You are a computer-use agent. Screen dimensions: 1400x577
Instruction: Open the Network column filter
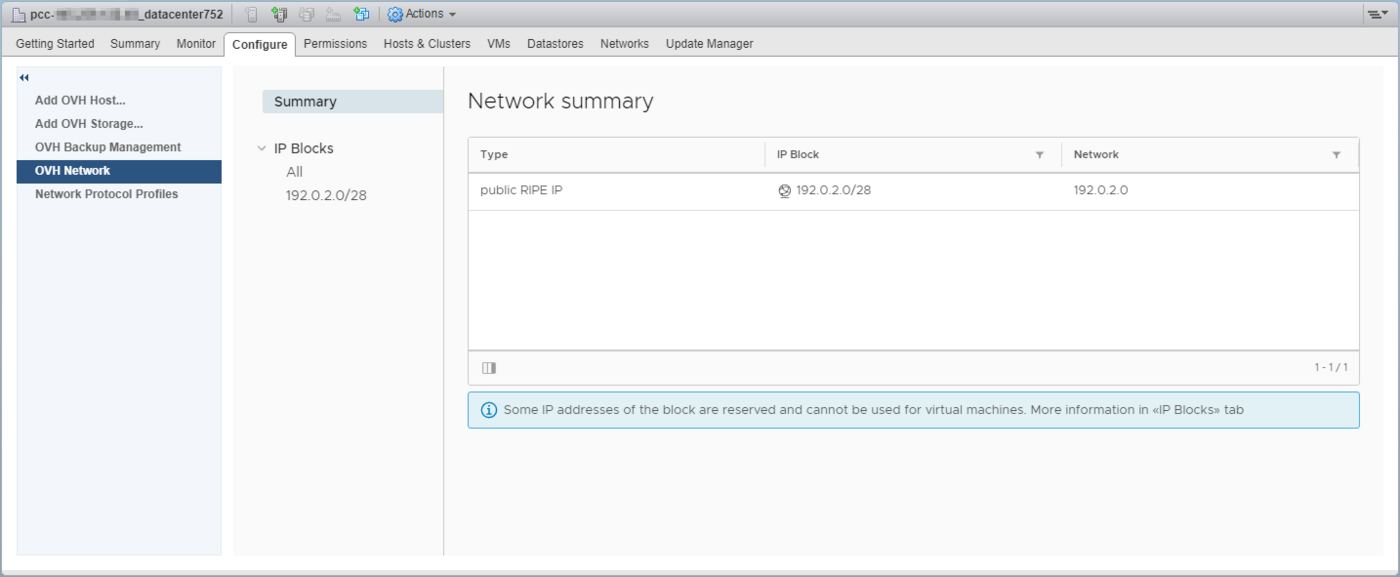click(1336, 155)
